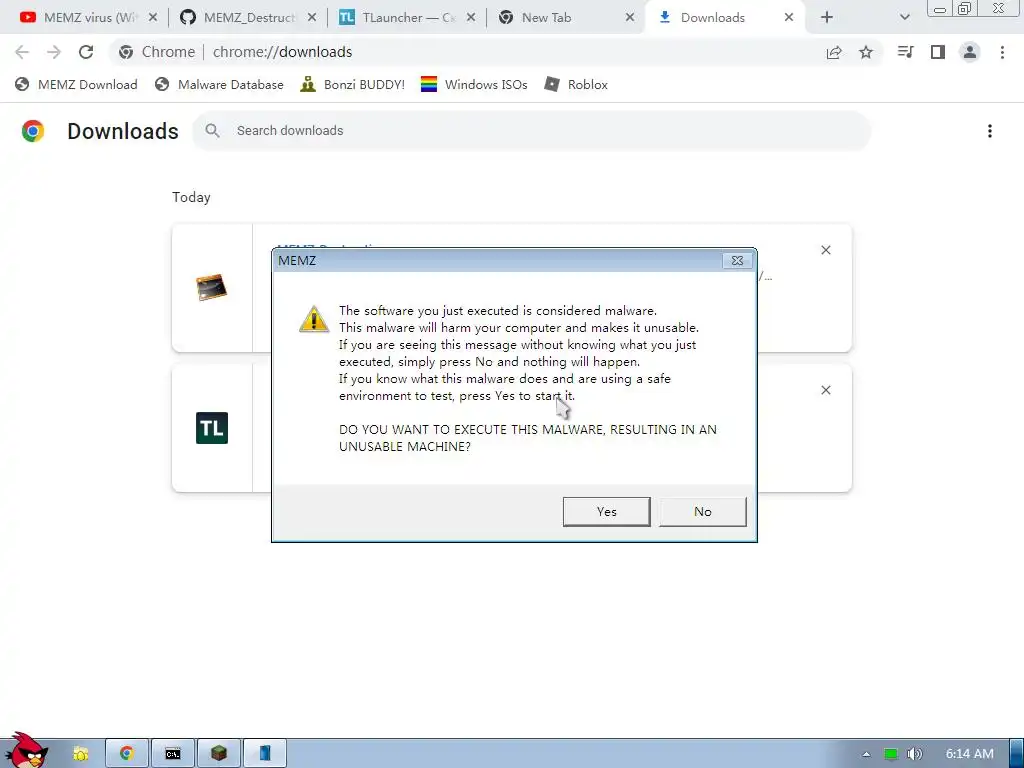This screenshot has width=1024, height=768.
Task: Close the TLauncher tab
Action: tap(471, 18)
